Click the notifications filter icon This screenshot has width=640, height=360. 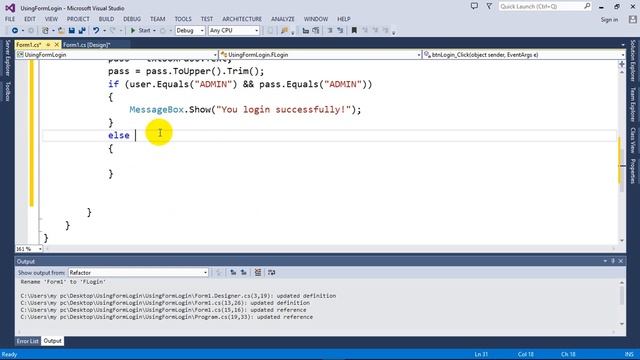489,6
